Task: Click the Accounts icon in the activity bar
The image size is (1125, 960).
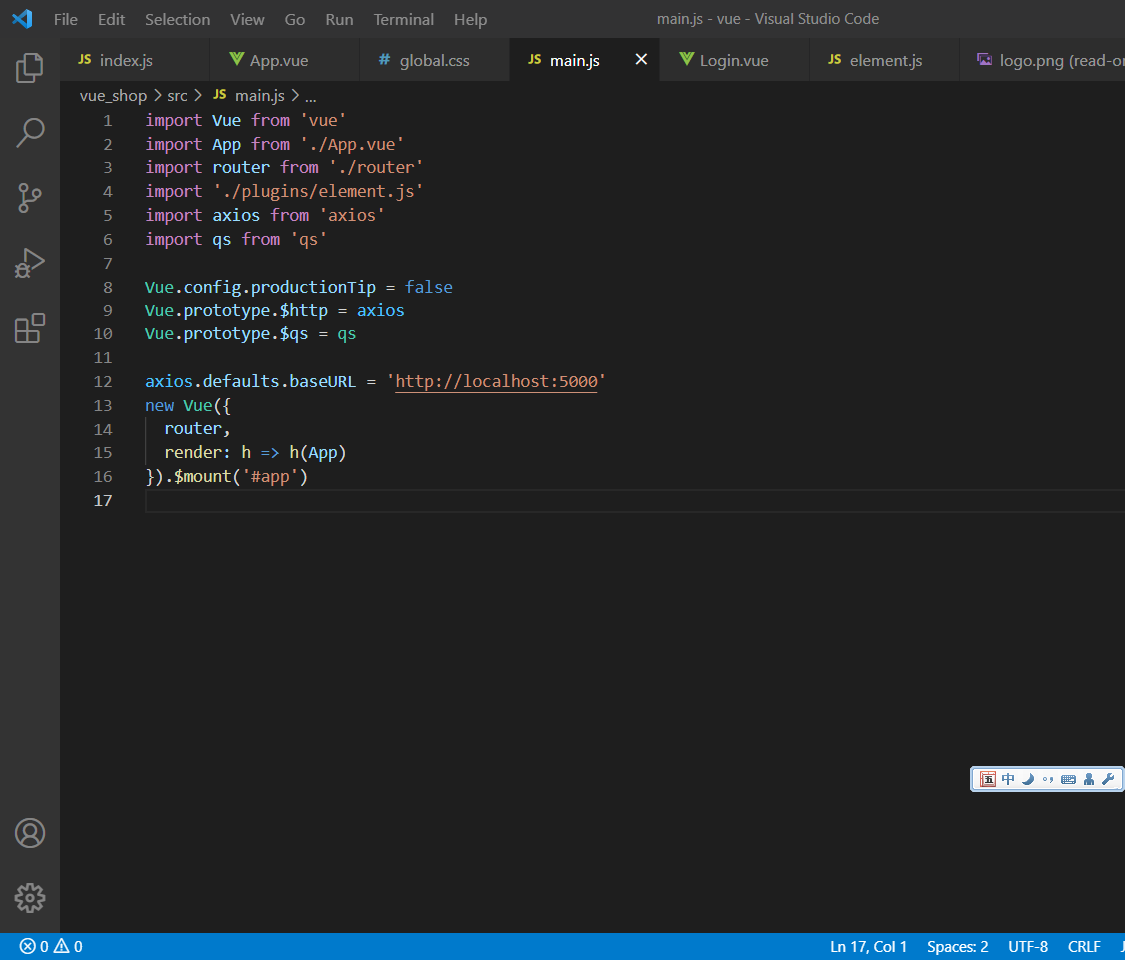Action: tap(29, 833)
